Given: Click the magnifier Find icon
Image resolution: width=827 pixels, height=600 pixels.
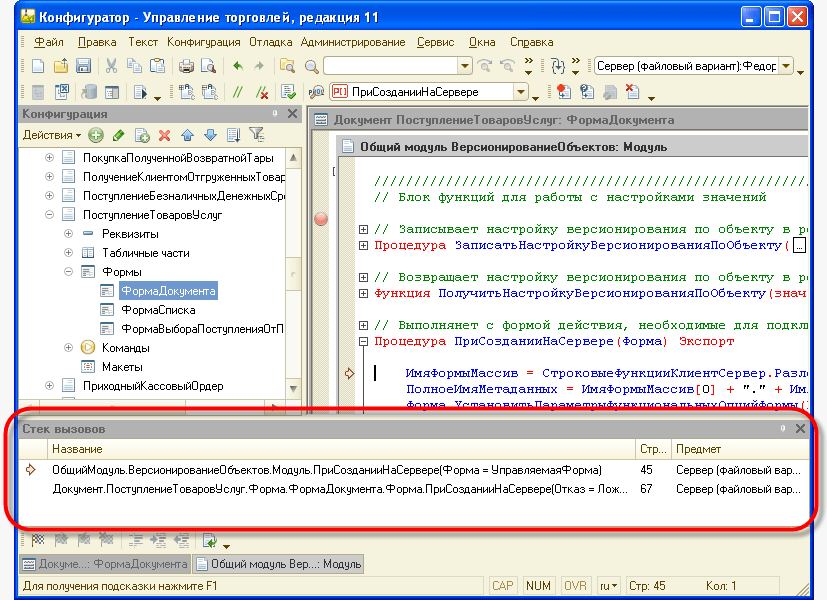Looking at the screenshot, I should (x=311, y=66).
